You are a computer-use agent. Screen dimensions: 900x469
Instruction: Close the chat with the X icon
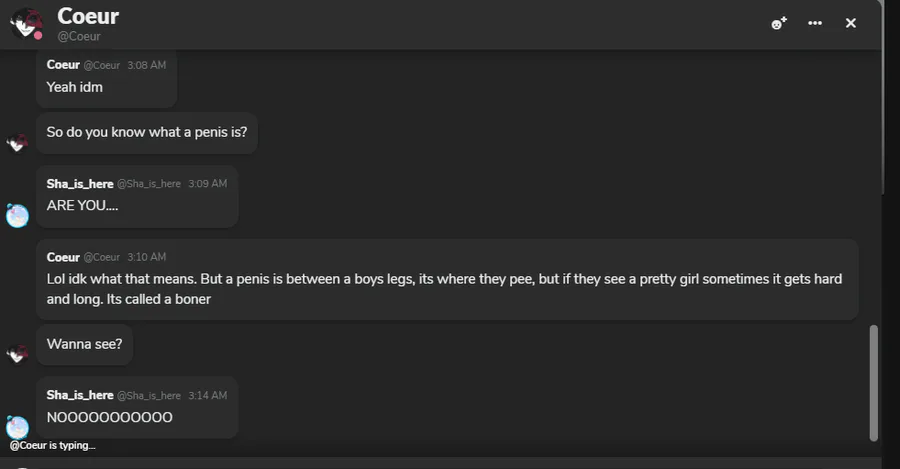point(851,23)
